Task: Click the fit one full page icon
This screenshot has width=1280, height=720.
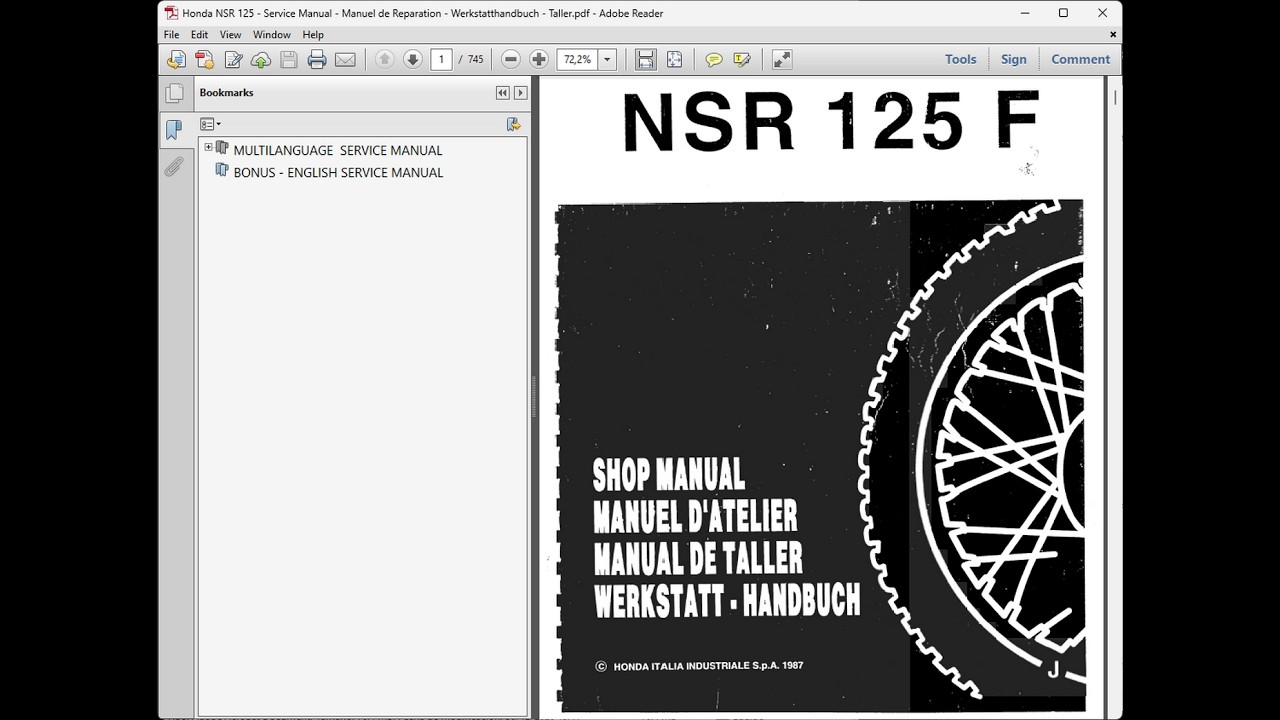Action: pos(674,60)
